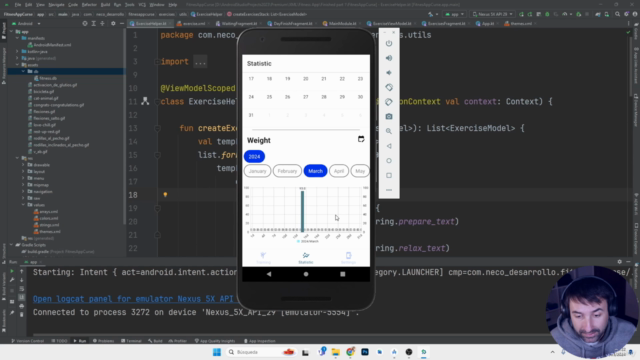Toggle scroll to end icon in Run panel
The height and width of the screenshot is (360, 640).
pos(22,297)
